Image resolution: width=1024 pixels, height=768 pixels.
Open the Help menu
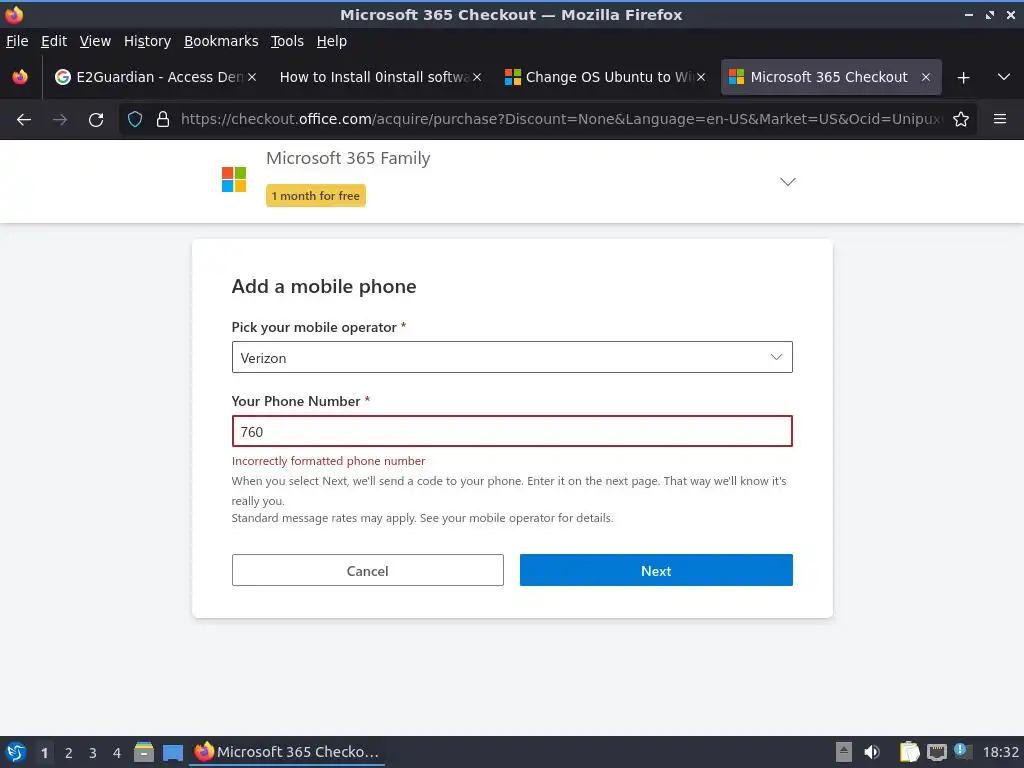tap(331, 41)
